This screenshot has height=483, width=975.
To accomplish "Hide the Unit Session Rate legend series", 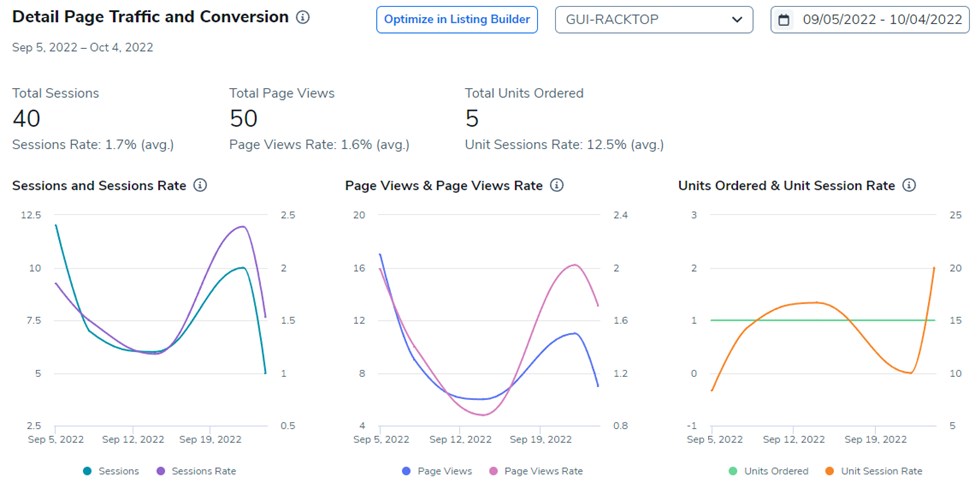I will point(873,471).
